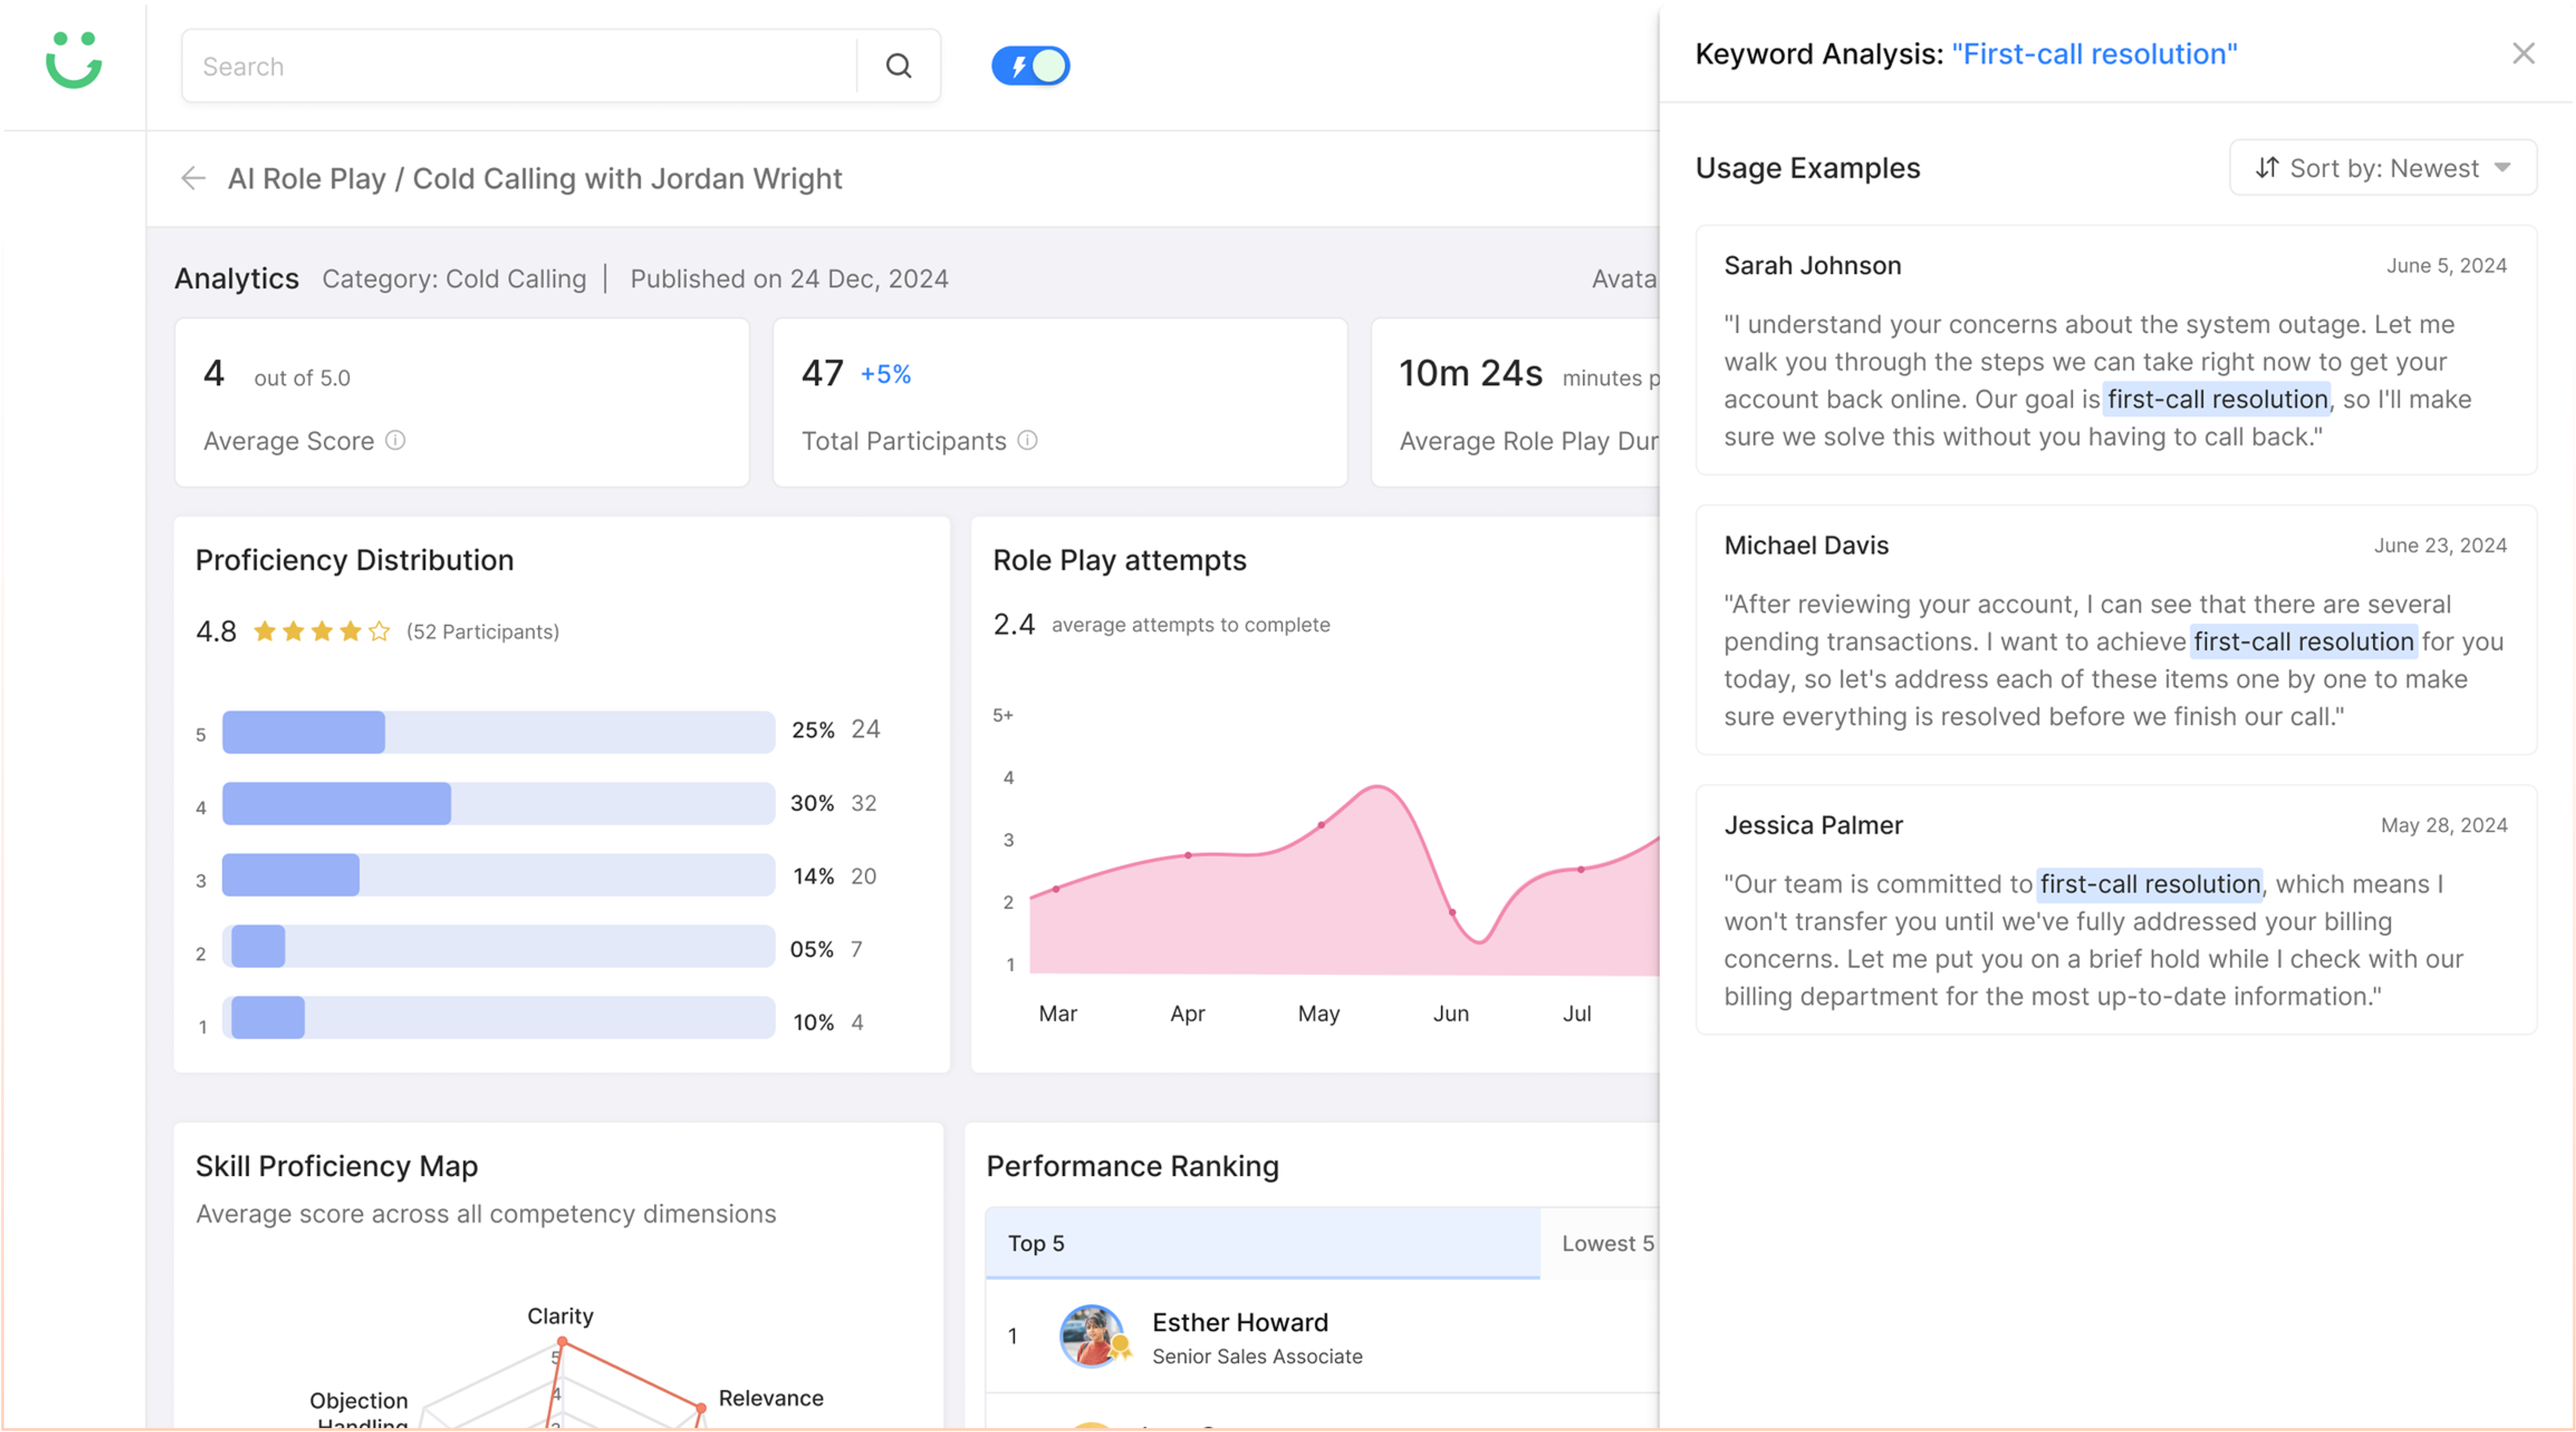Close the Keyword Analysis panel

point(2523,53)
